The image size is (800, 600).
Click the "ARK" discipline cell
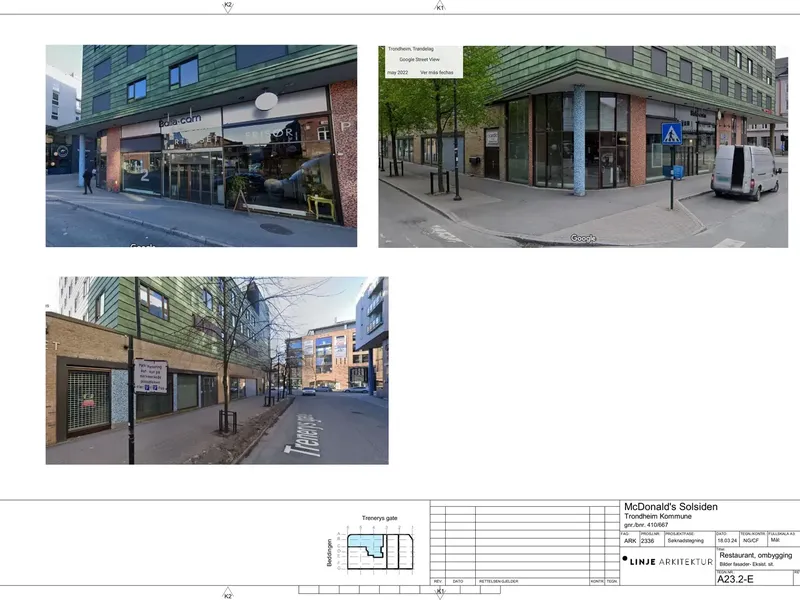pos(630,541)
